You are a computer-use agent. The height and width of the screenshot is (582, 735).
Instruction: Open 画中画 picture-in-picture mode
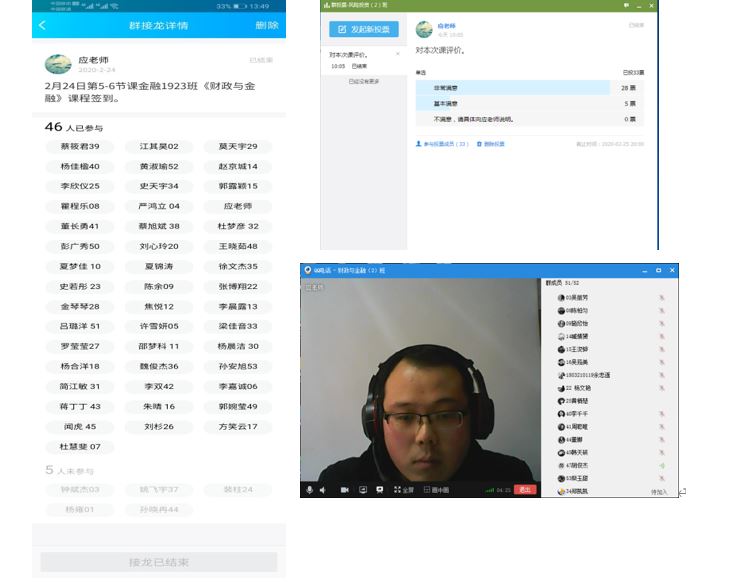point(437,490)
